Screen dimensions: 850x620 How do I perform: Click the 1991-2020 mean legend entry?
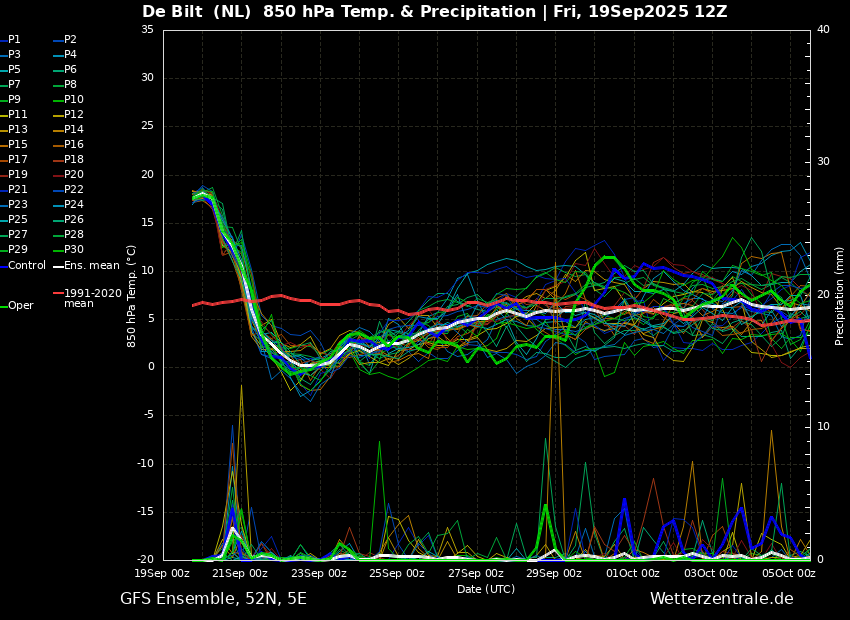coord(88,298)
